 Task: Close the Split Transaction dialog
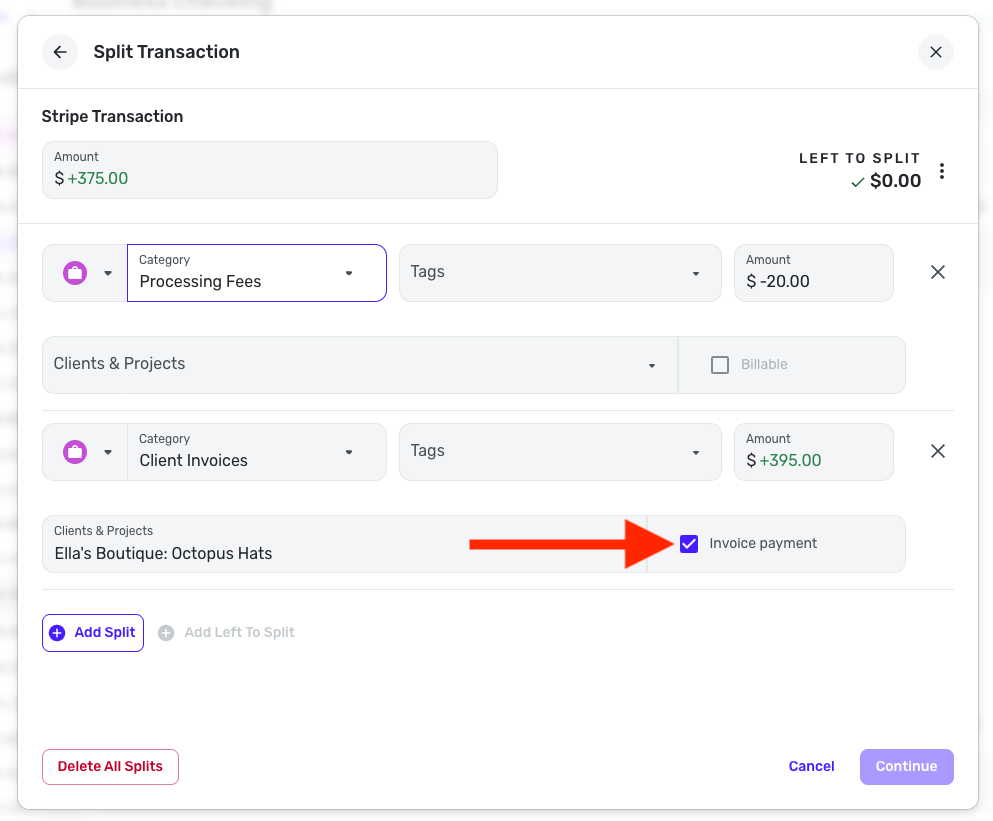click(x=935, y=52)
